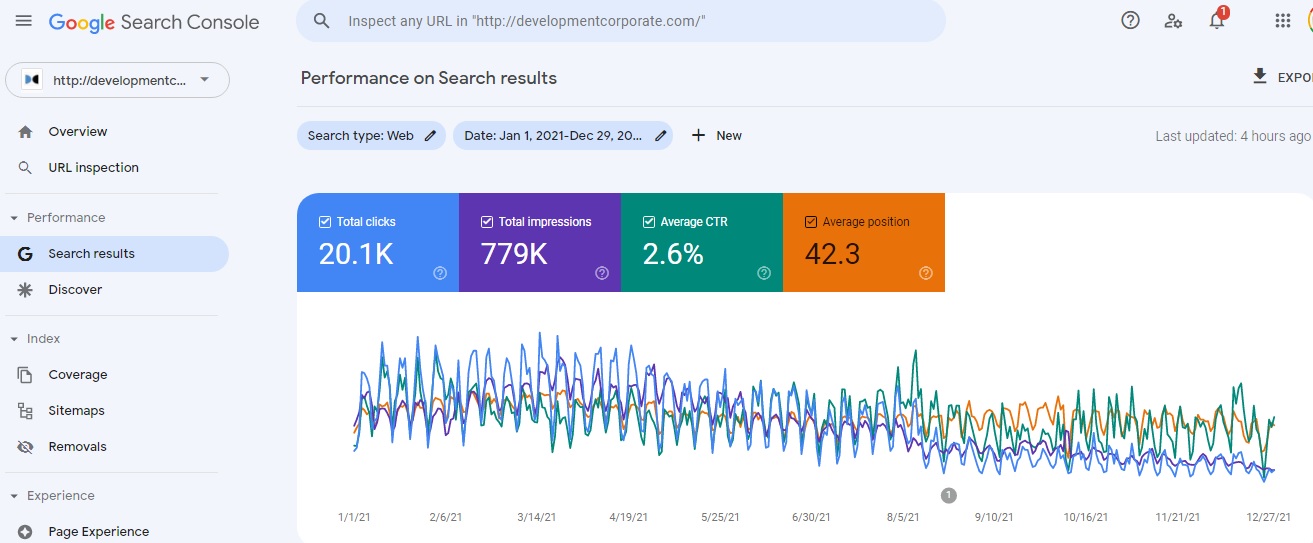This screenshot has height=543, width=1313.
Task: Click the Total impressions 779K card
Action: [x=540, y=243]
